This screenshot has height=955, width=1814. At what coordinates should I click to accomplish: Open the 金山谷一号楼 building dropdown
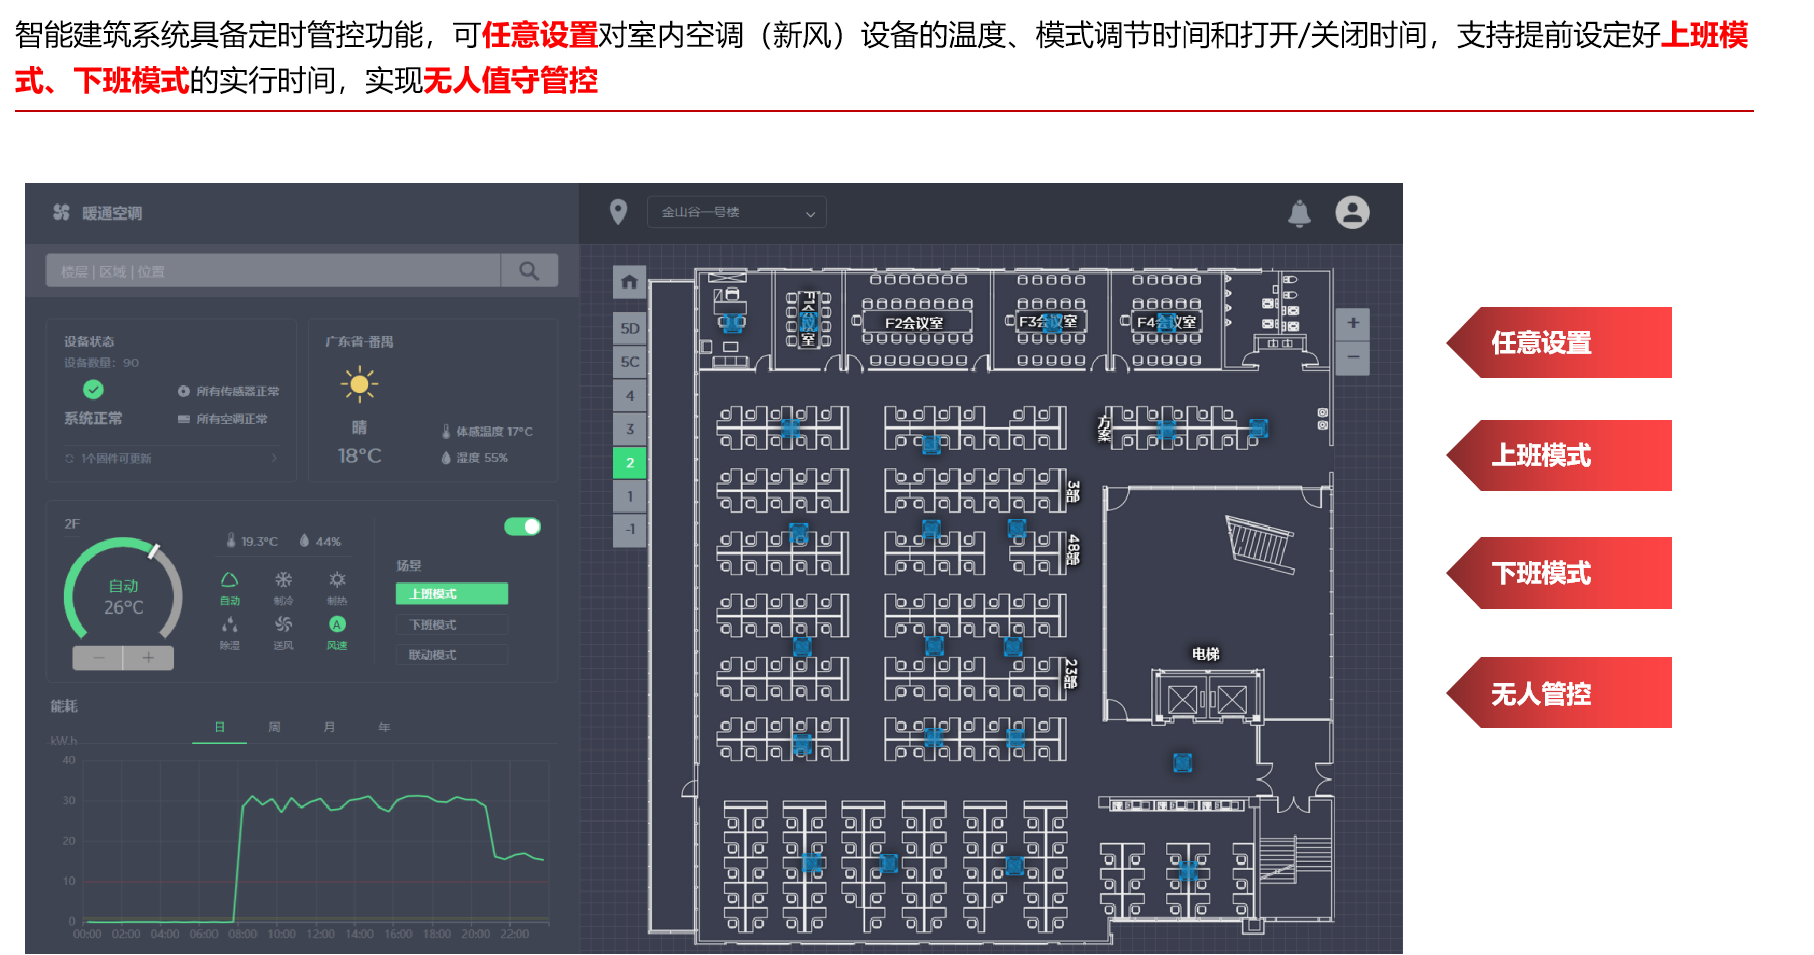[x=737, y=213]
